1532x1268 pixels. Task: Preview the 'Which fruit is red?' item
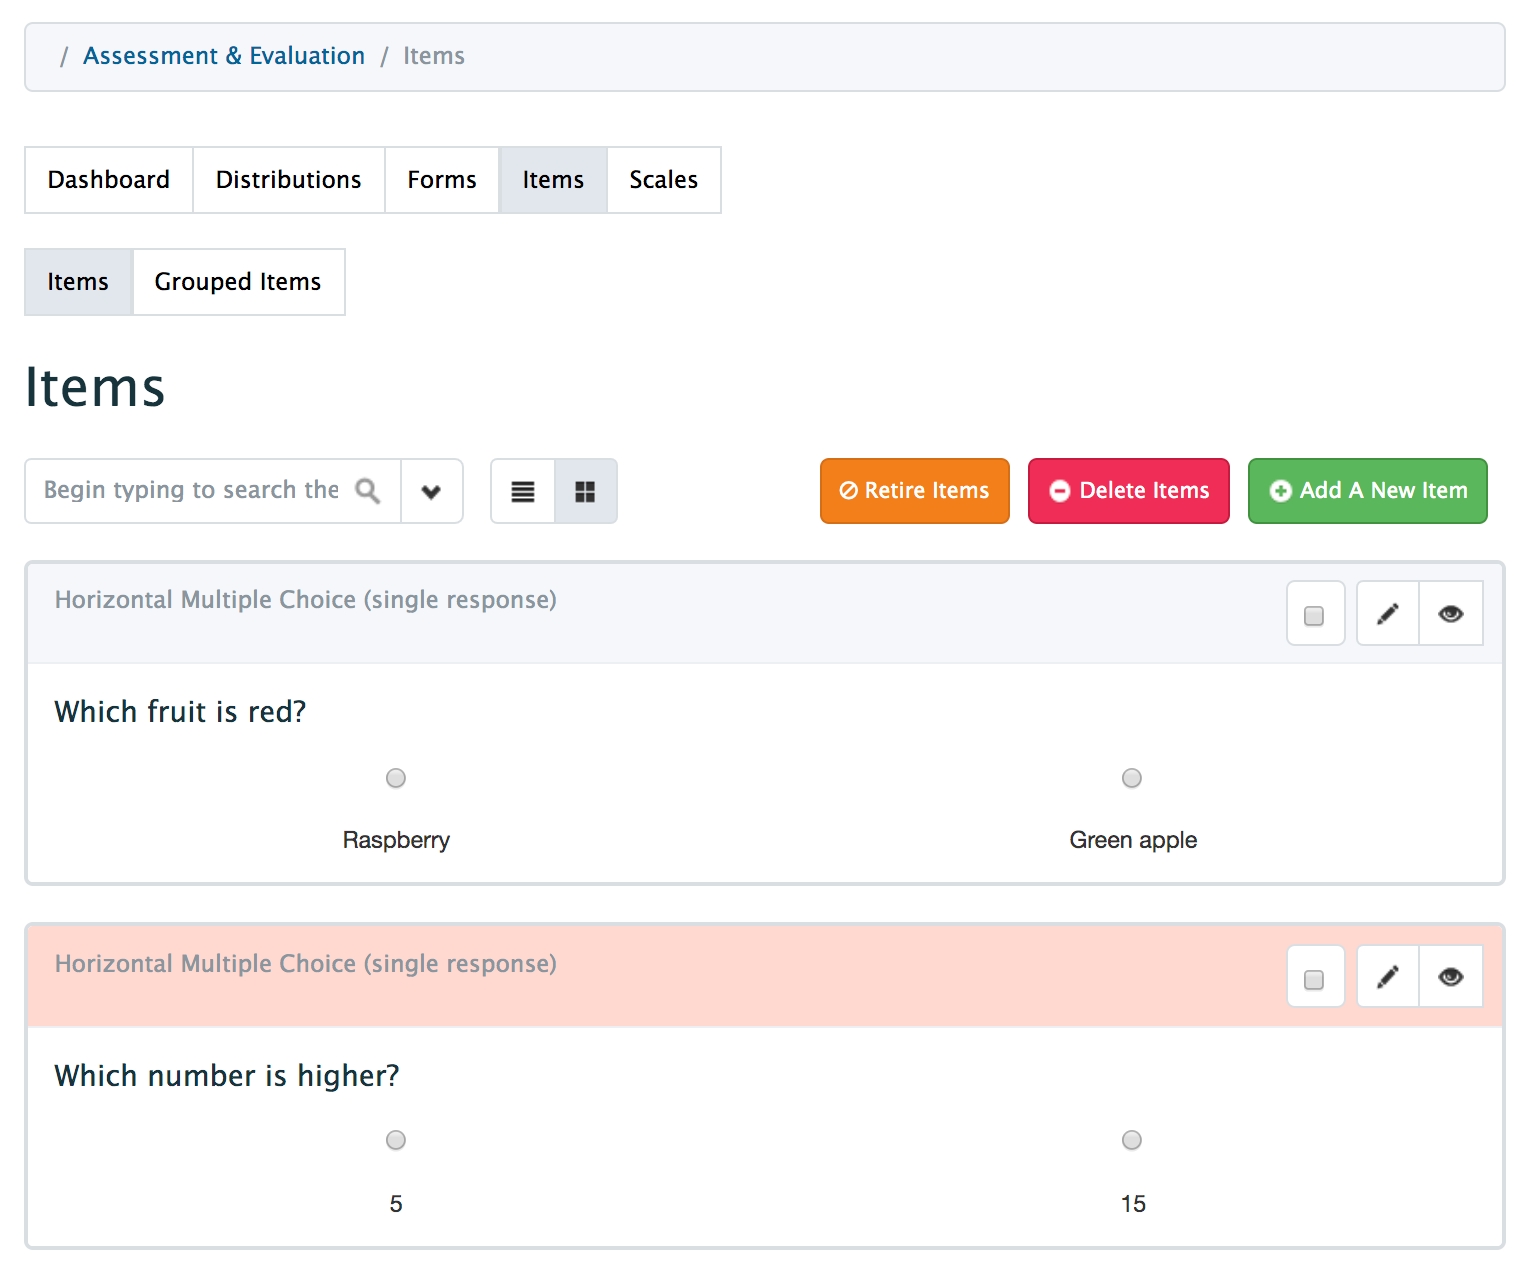click(1450, 614)
